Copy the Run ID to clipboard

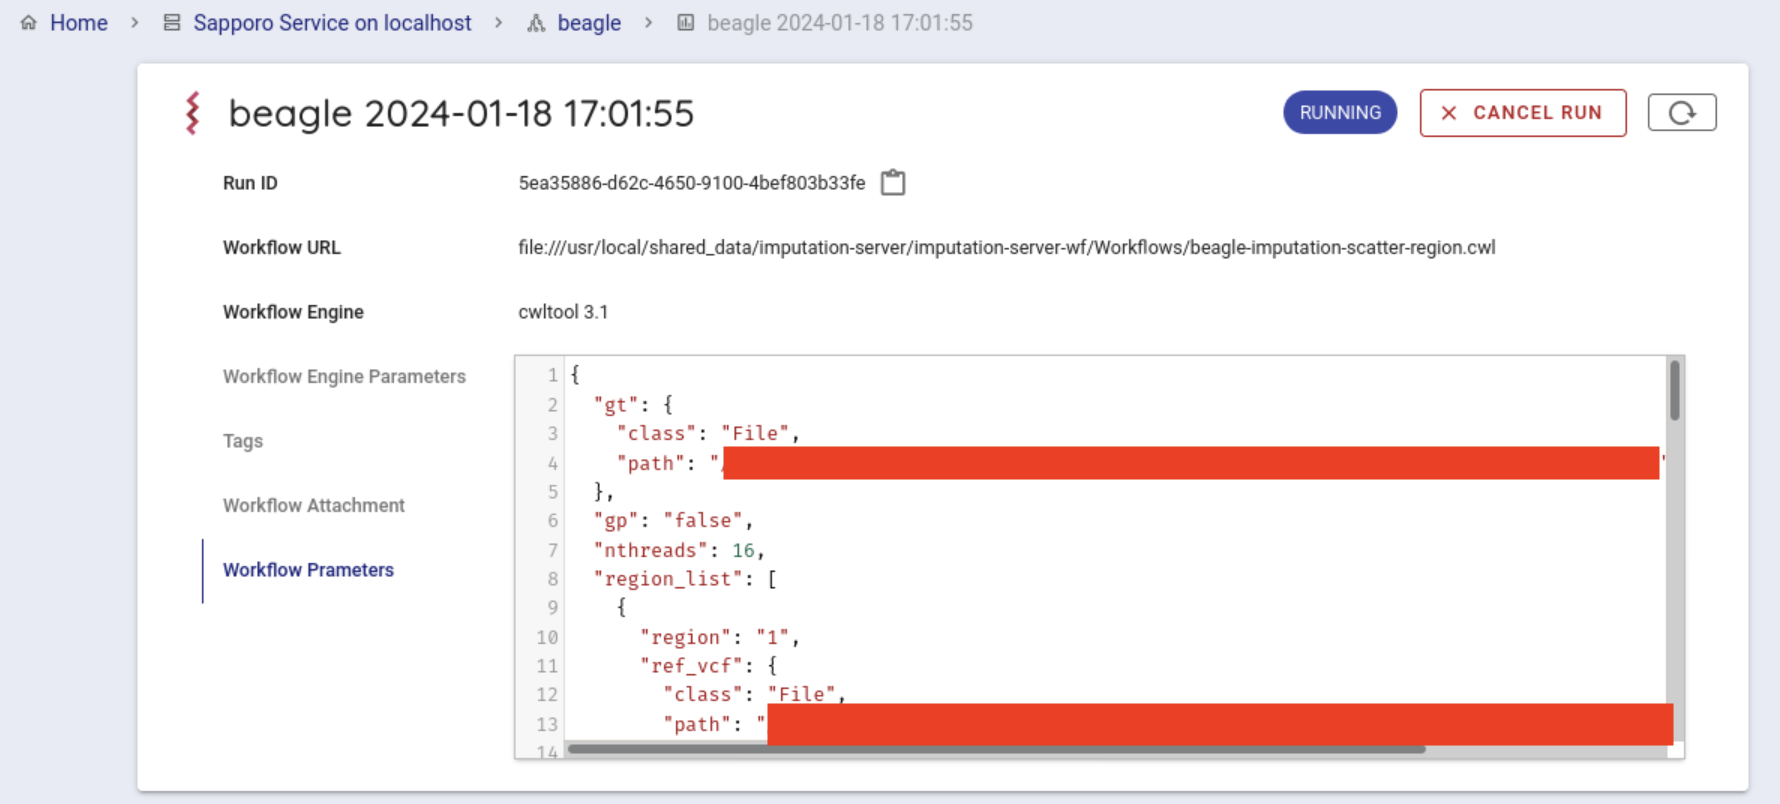[892, 183]
